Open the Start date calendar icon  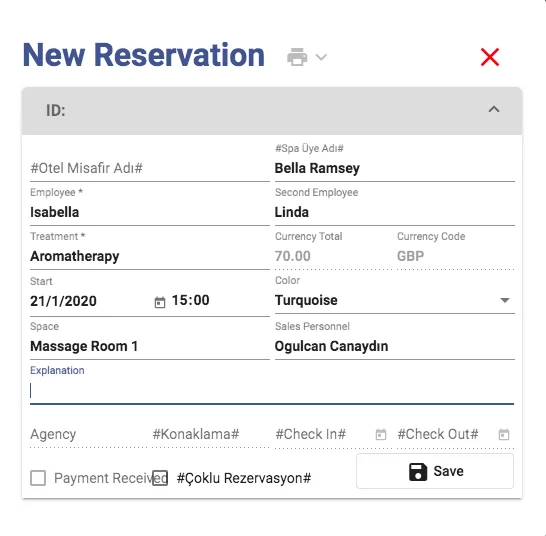coord(160,302)
